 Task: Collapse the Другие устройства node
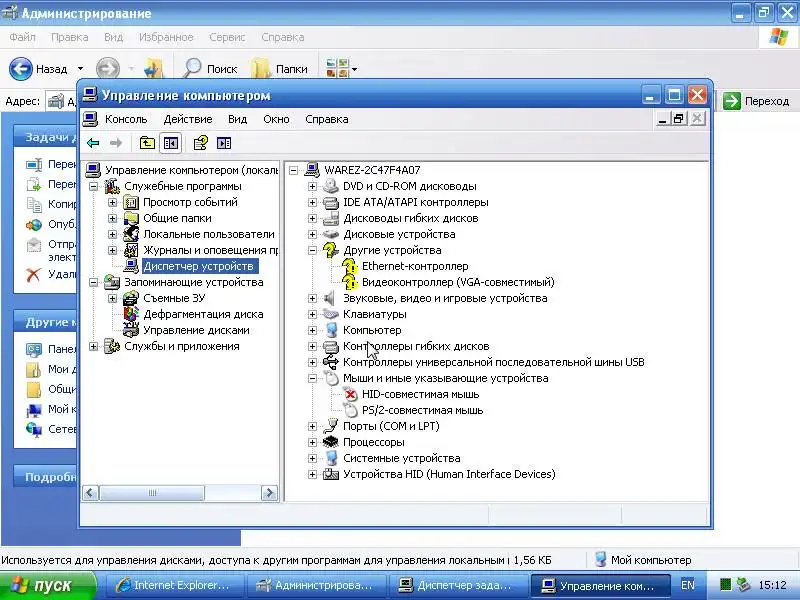tap(312, 250)
